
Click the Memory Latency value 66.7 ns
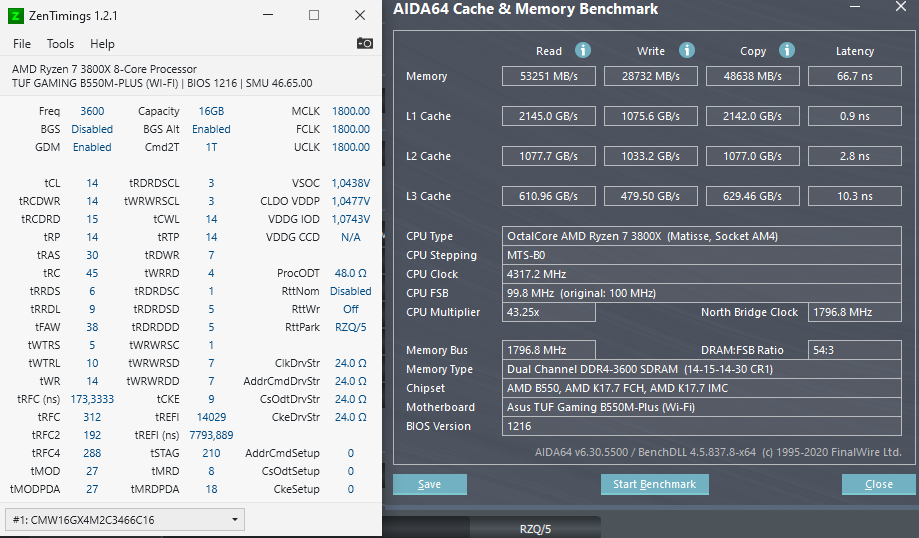pos(855,76)
